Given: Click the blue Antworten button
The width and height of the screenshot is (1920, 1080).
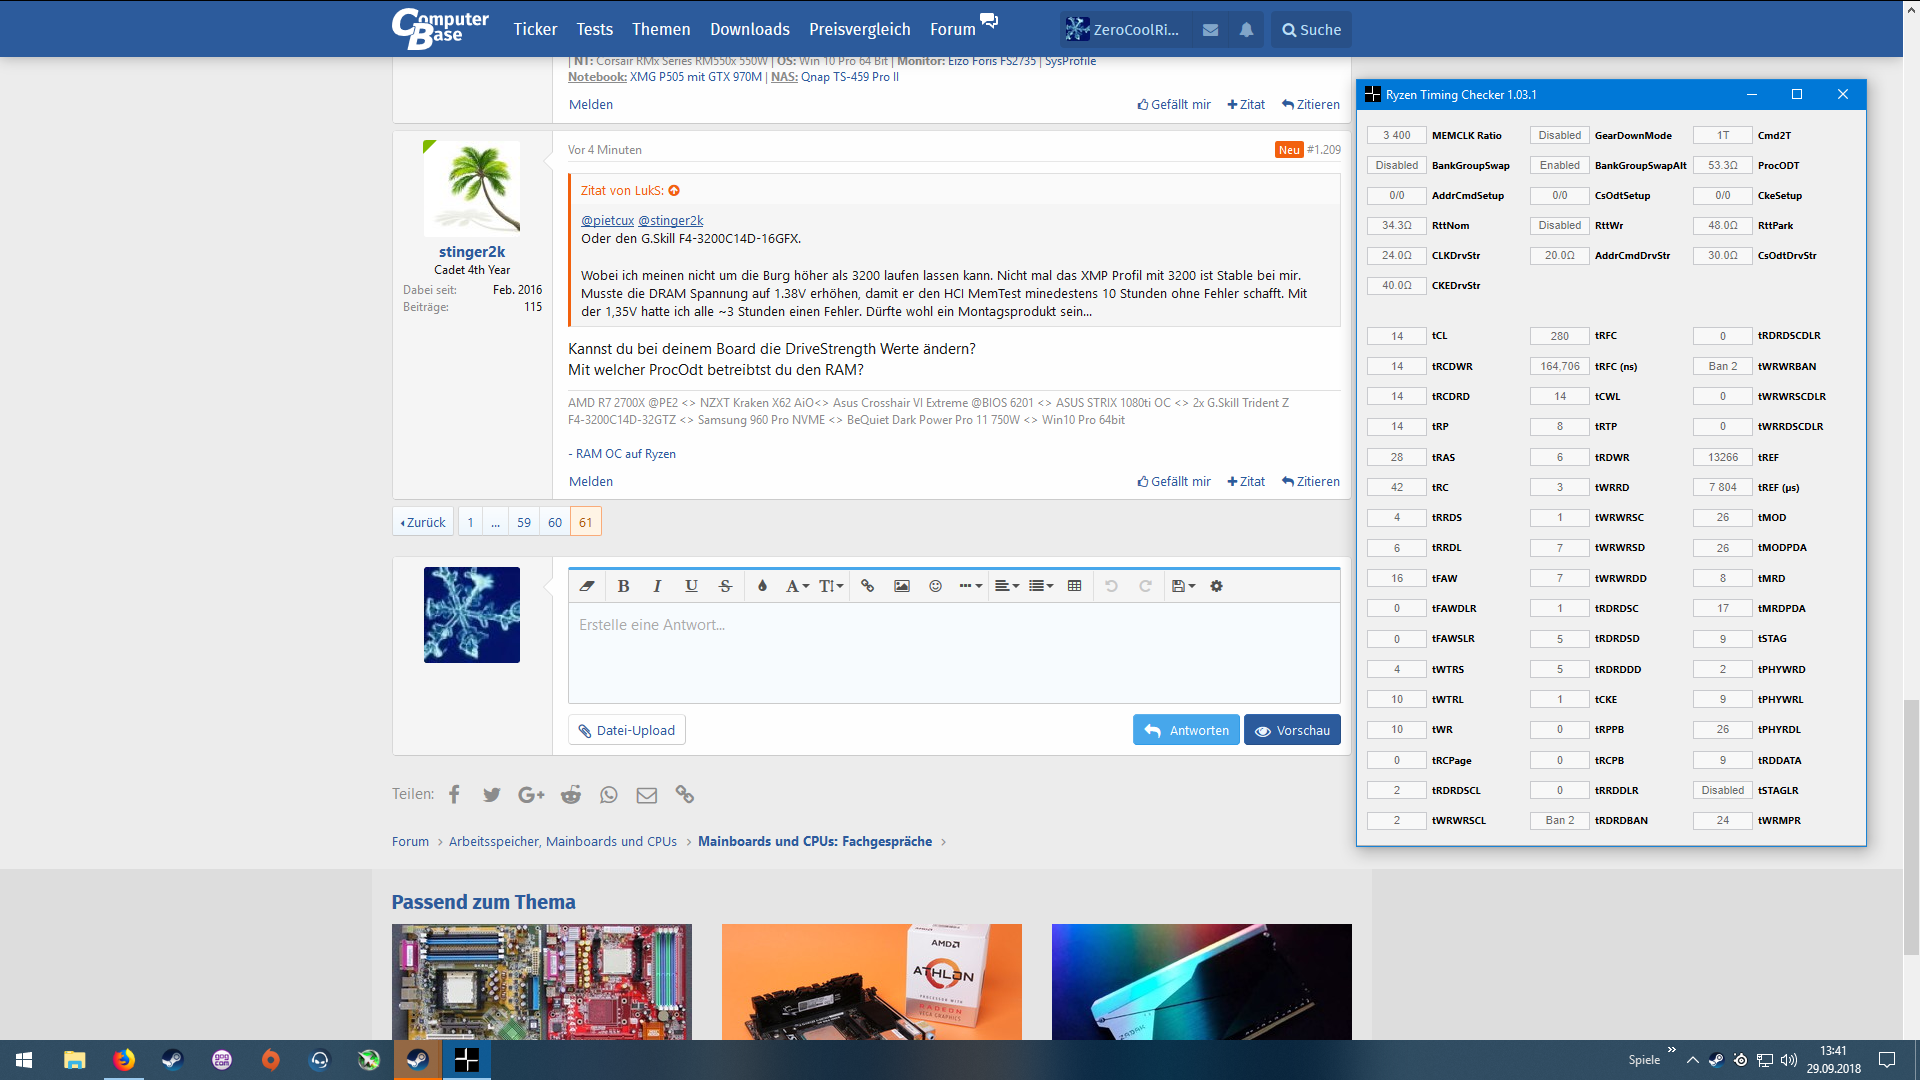Looking at the screenshot, I should (x=1186, y=730).
